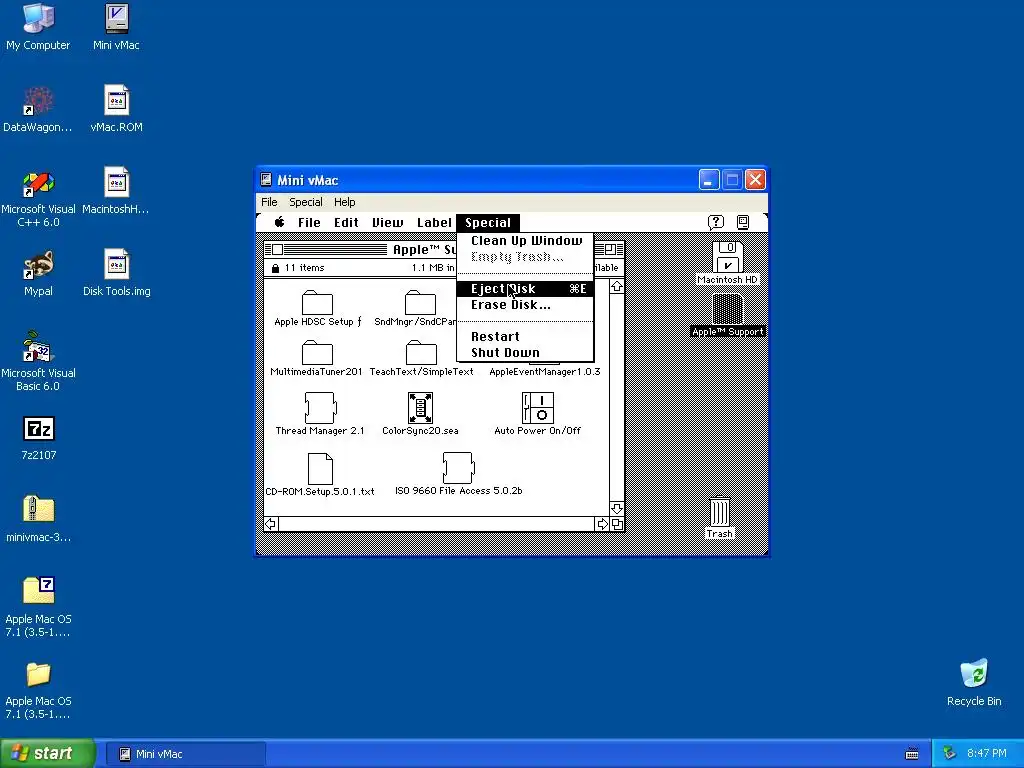Open Mini vMac window's File menu
The image size is (1024, 768).
click(269, 202)
